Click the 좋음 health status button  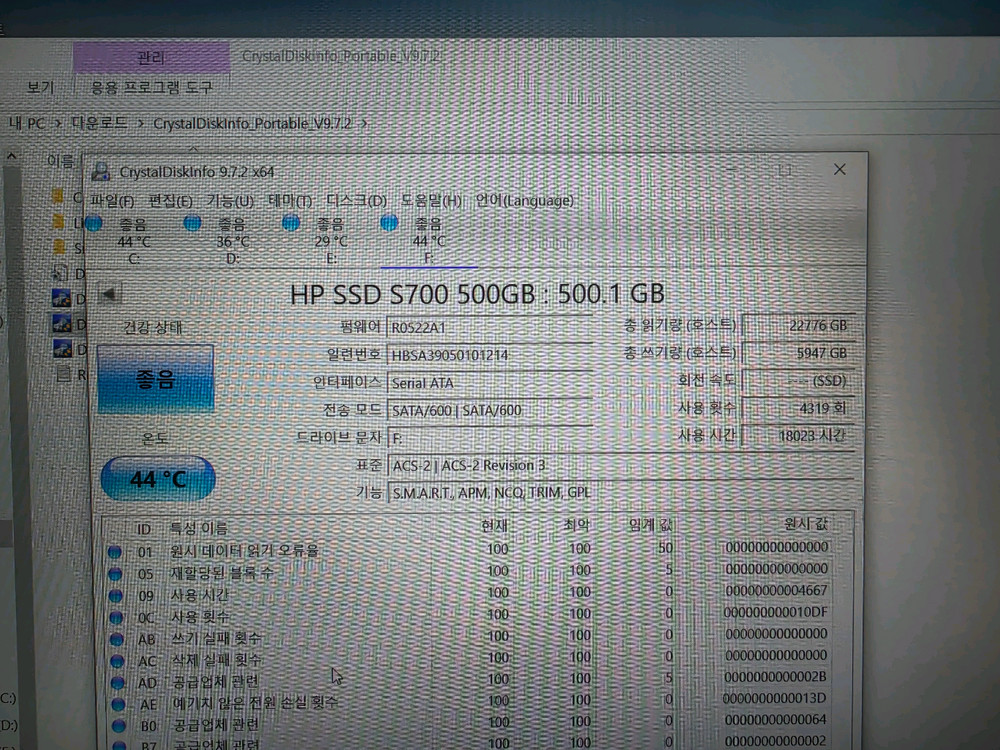coord(156,379)
